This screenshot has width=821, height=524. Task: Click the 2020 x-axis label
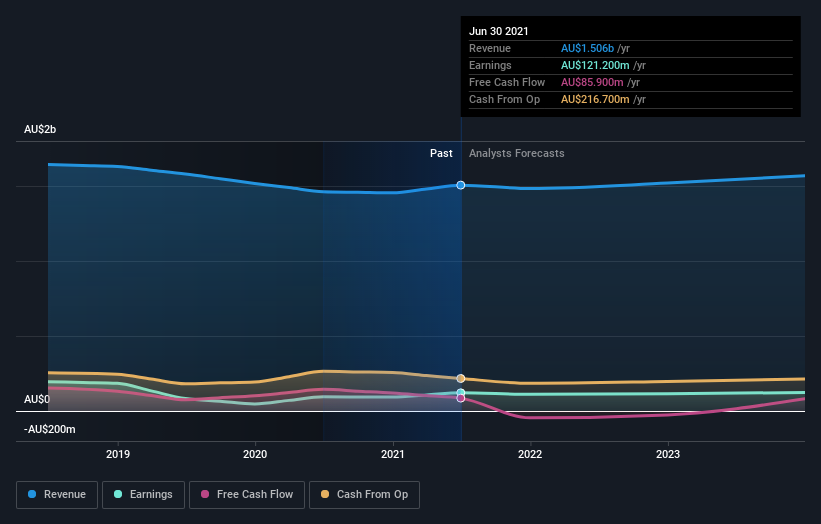(x=255, y=454)
